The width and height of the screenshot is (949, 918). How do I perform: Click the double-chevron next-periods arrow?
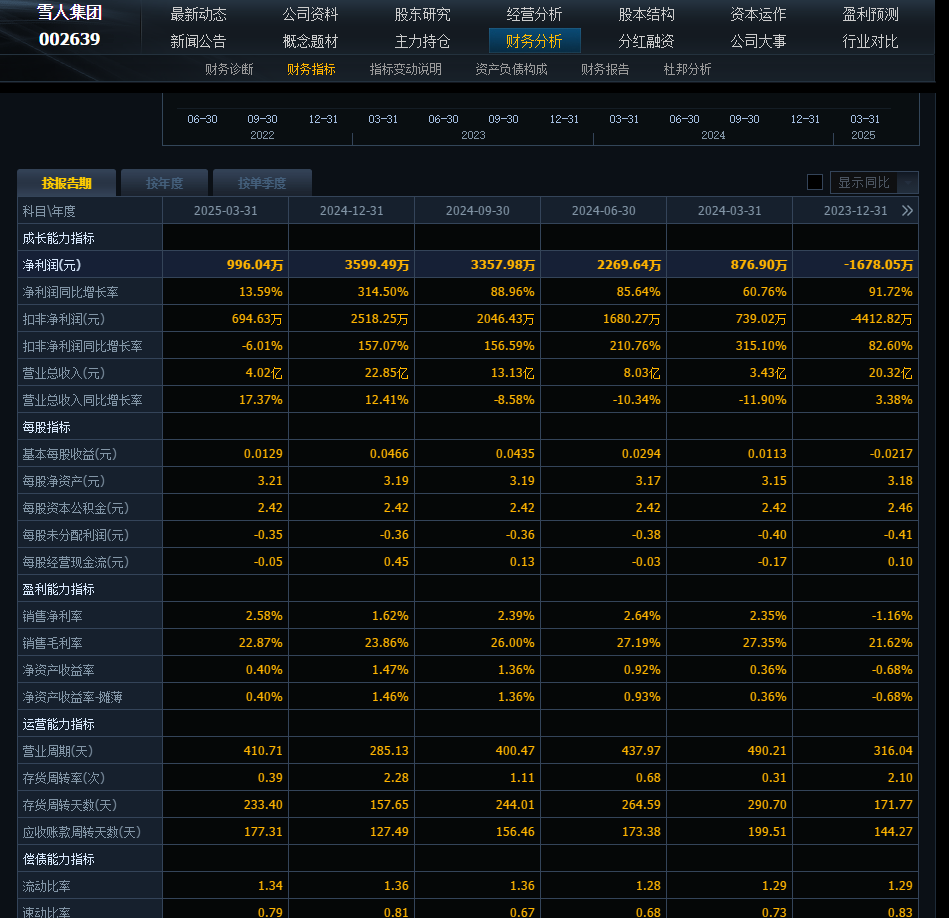pyautogui.click(x=907, y=211)
